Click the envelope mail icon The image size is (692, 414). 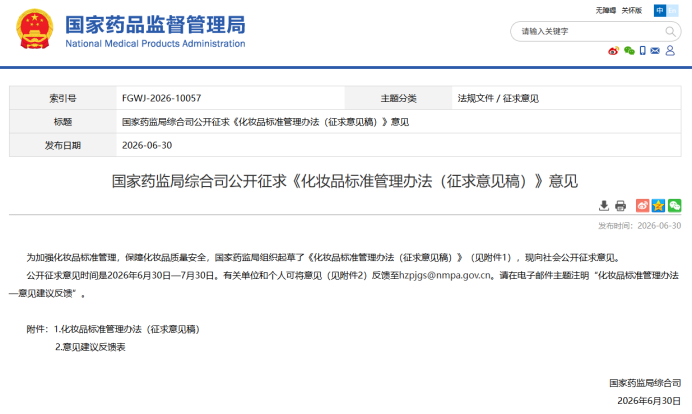655,51
